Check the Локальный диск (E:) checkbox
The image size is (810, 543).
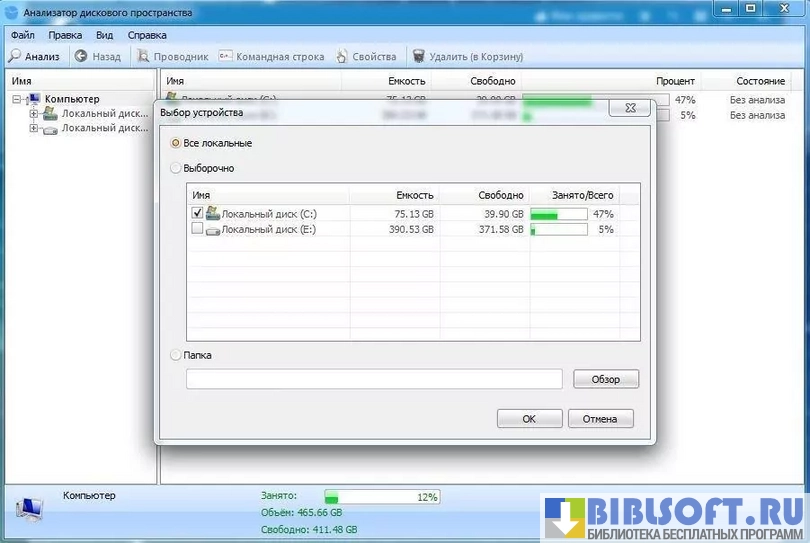click(197, 229)
